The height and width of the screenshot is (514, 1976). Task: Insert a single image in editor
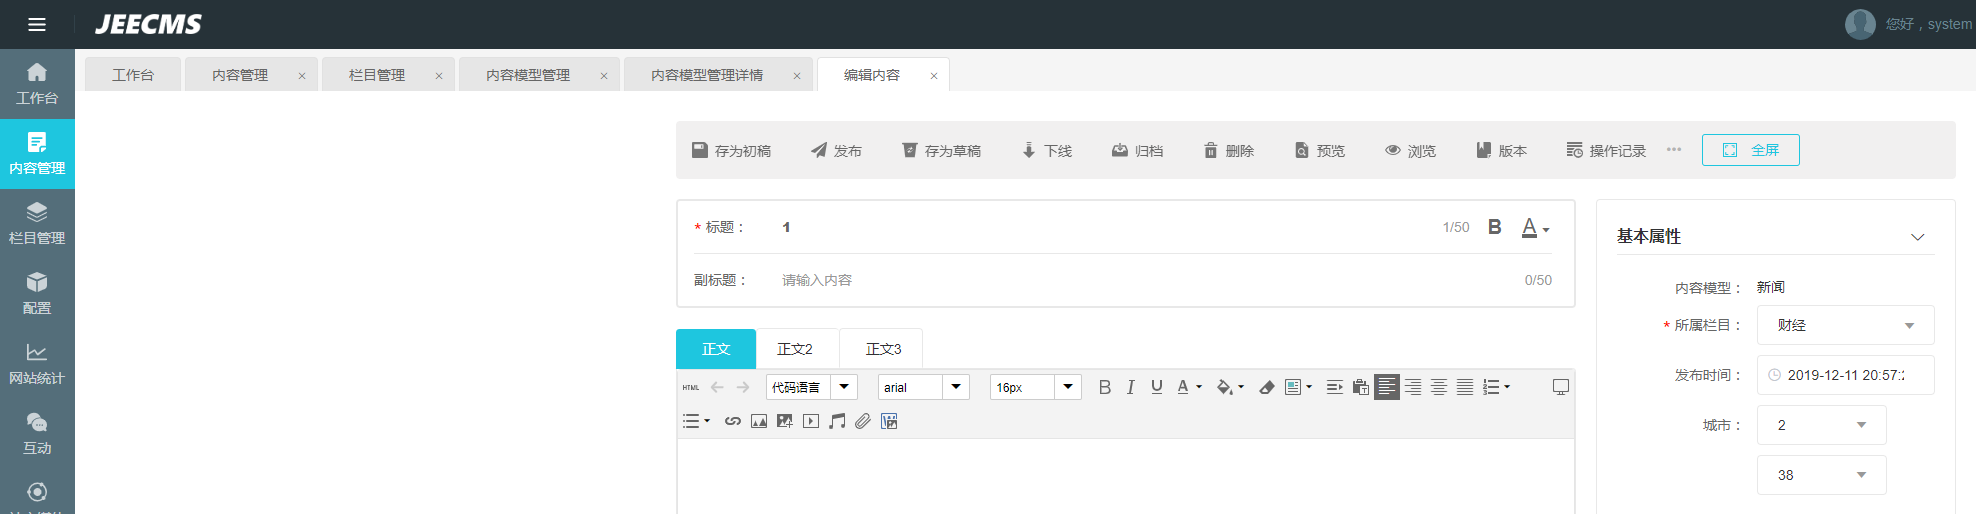click(759, 421)
